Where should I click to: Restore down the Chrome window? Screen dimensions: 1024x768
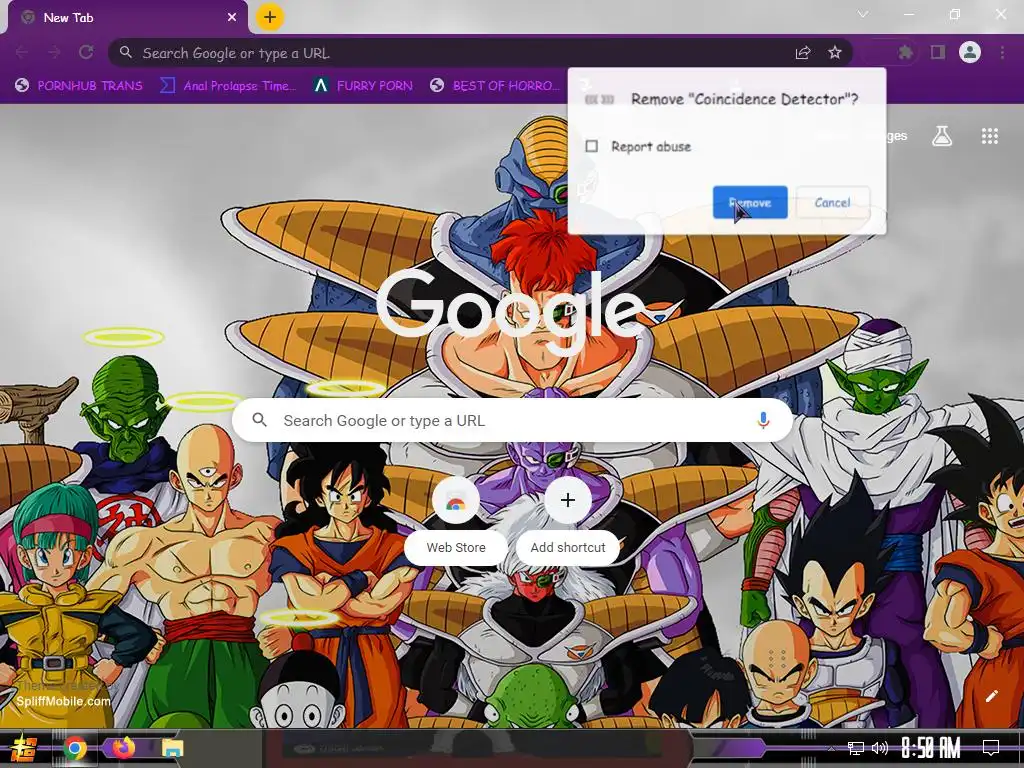(955, 14)
